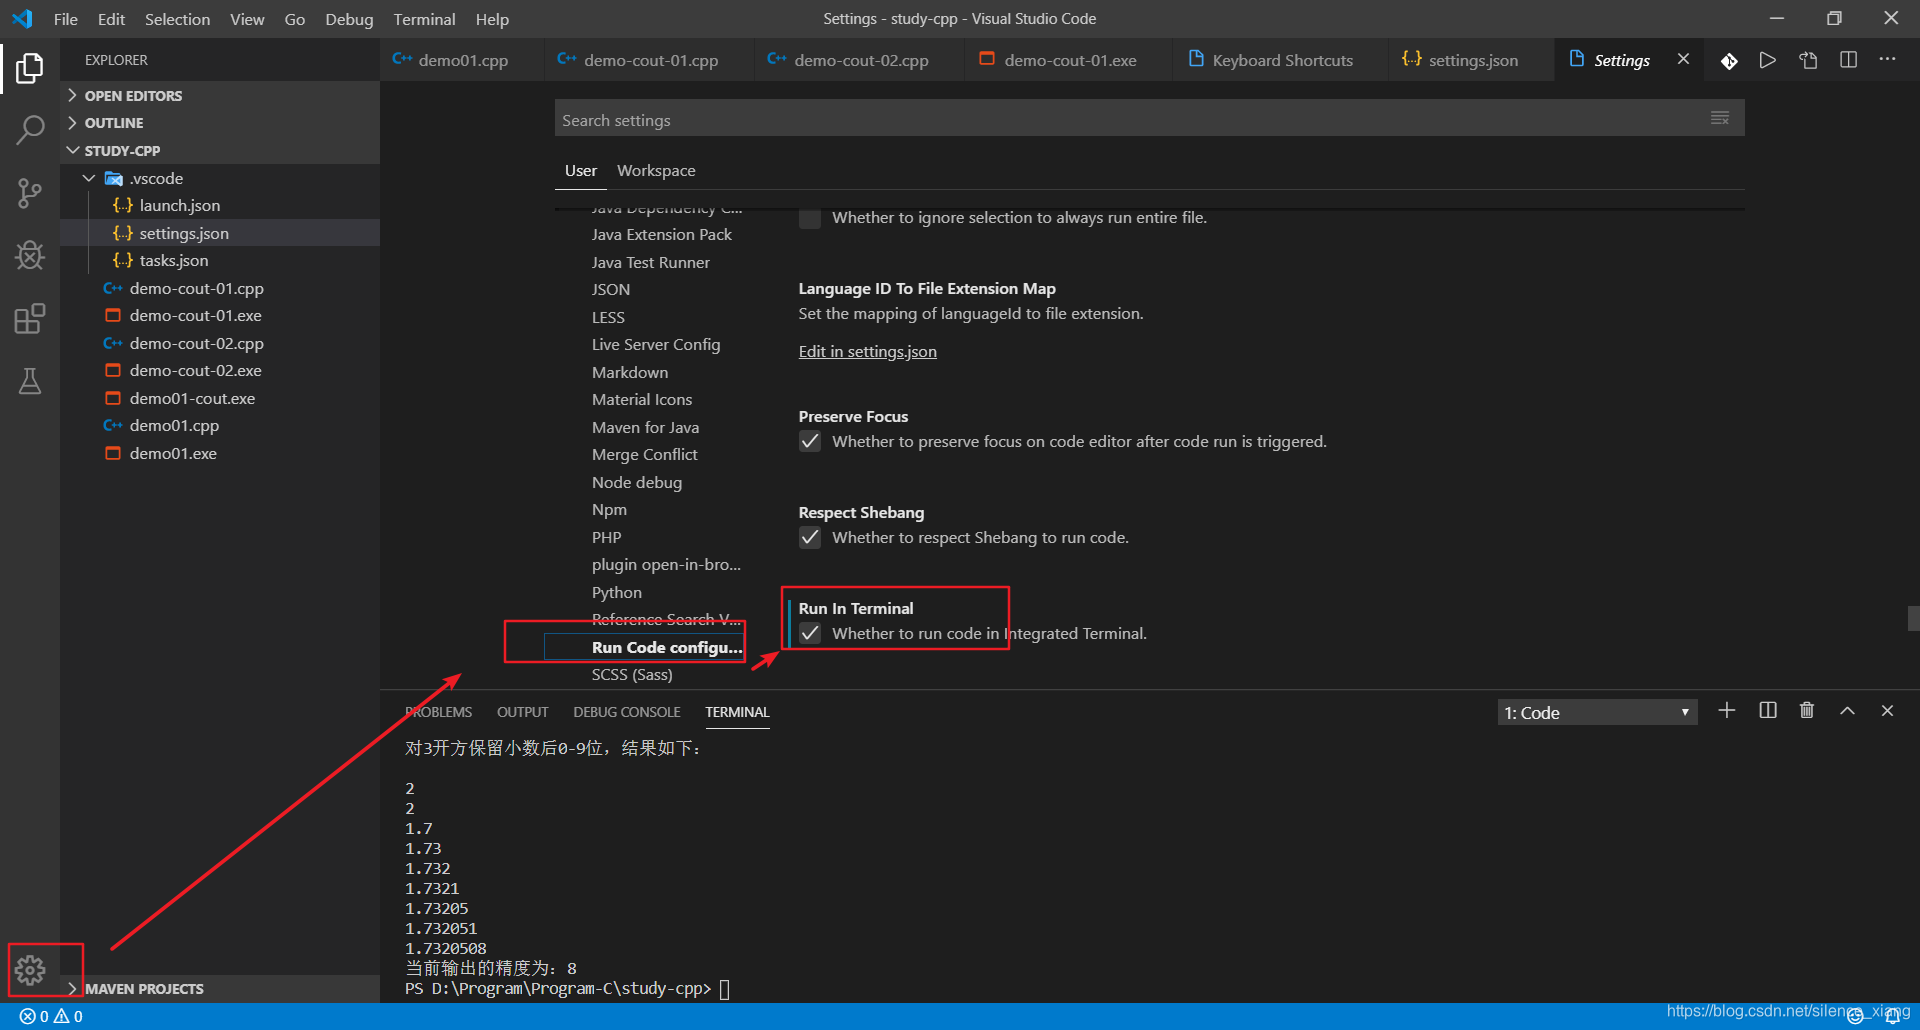The height and width of the screenshot is (1030, 1920).
Task: Kill the terminal with trash icon
Action: [x=1807, y=711]
